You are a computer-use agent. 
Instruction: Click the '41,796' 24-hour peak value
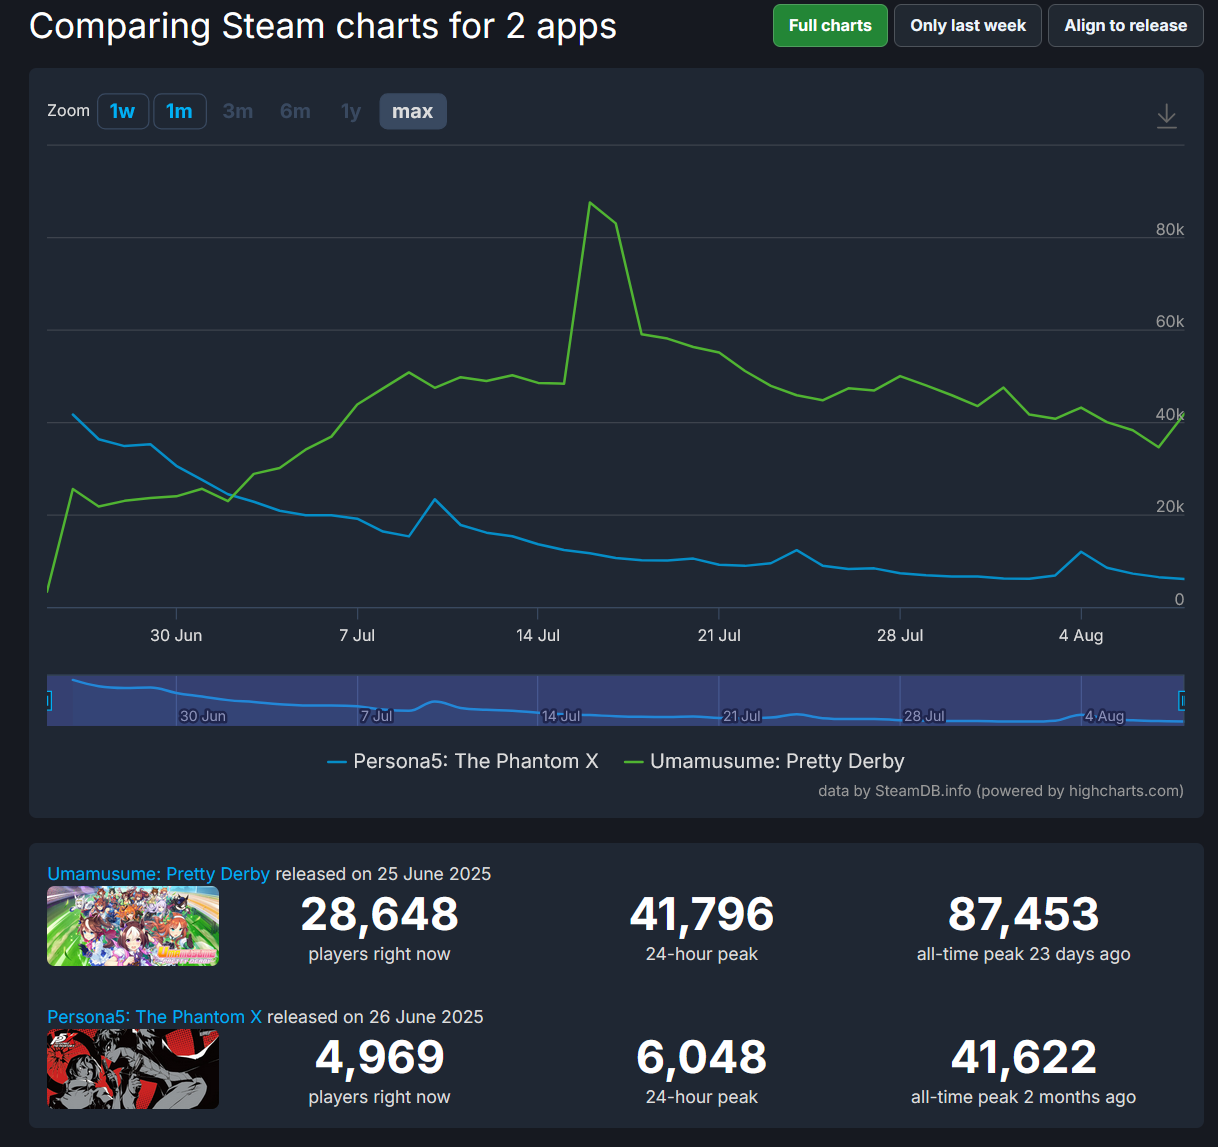[x=702, y=914]
